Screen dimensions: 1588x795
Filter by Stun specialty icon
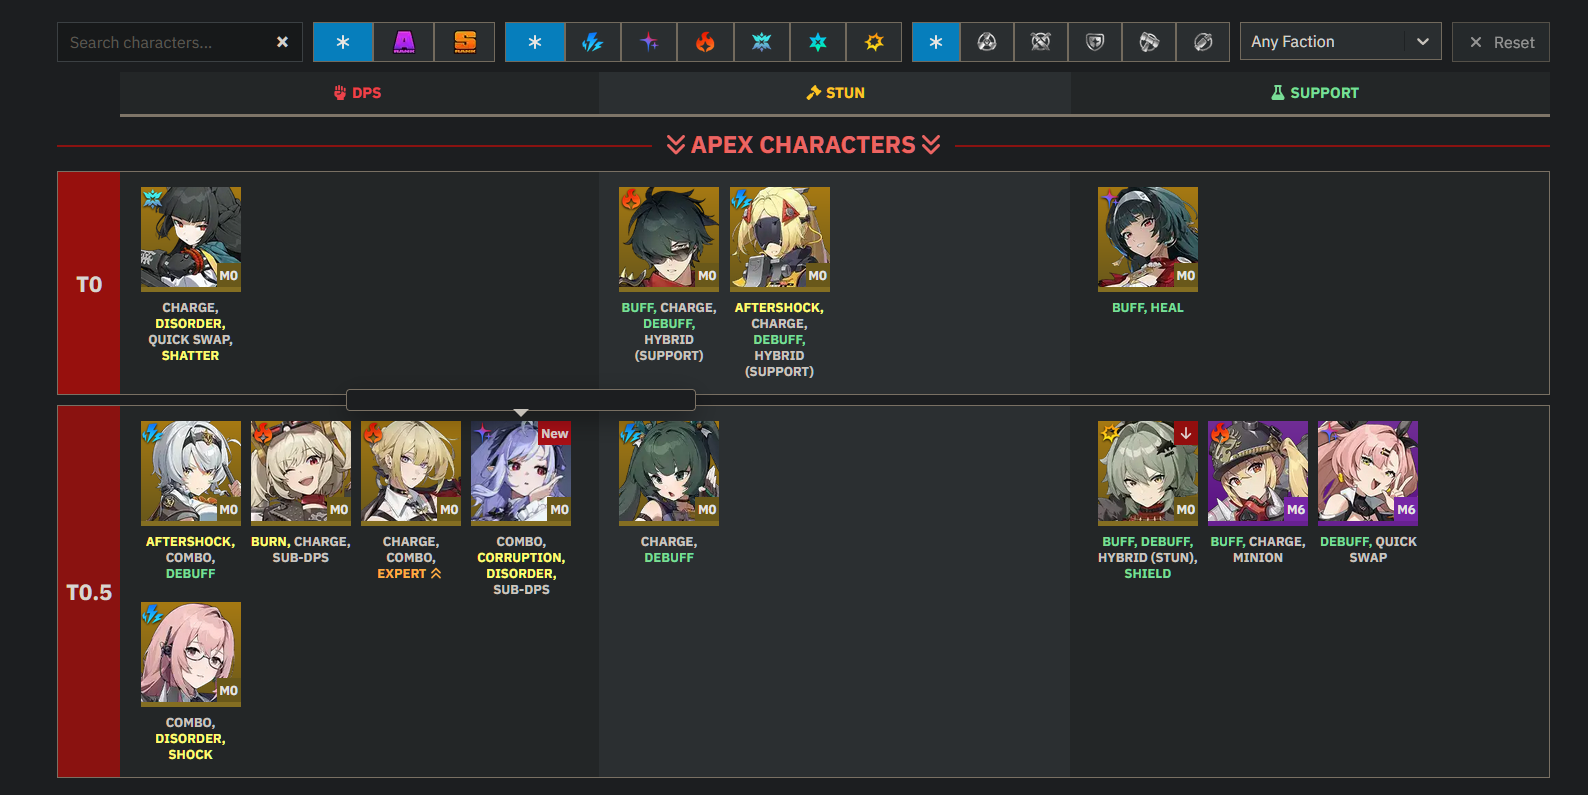click(x=1149, y=42)
